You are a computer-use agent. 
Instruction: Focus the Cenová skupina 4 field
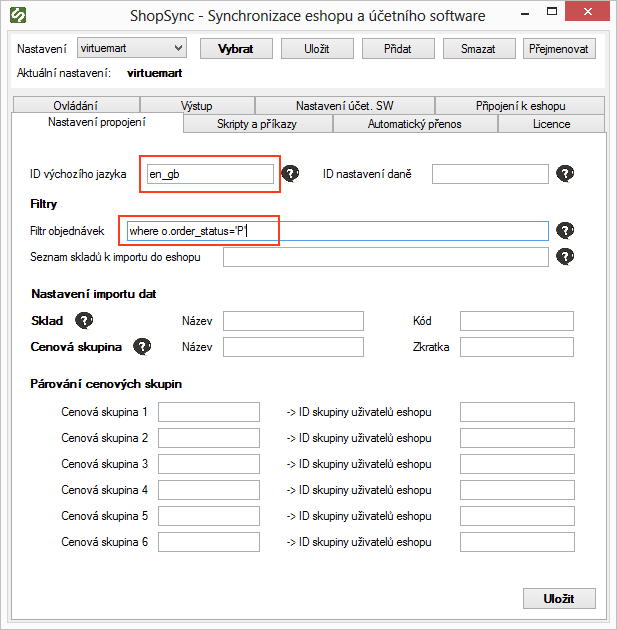coord(209,490)
